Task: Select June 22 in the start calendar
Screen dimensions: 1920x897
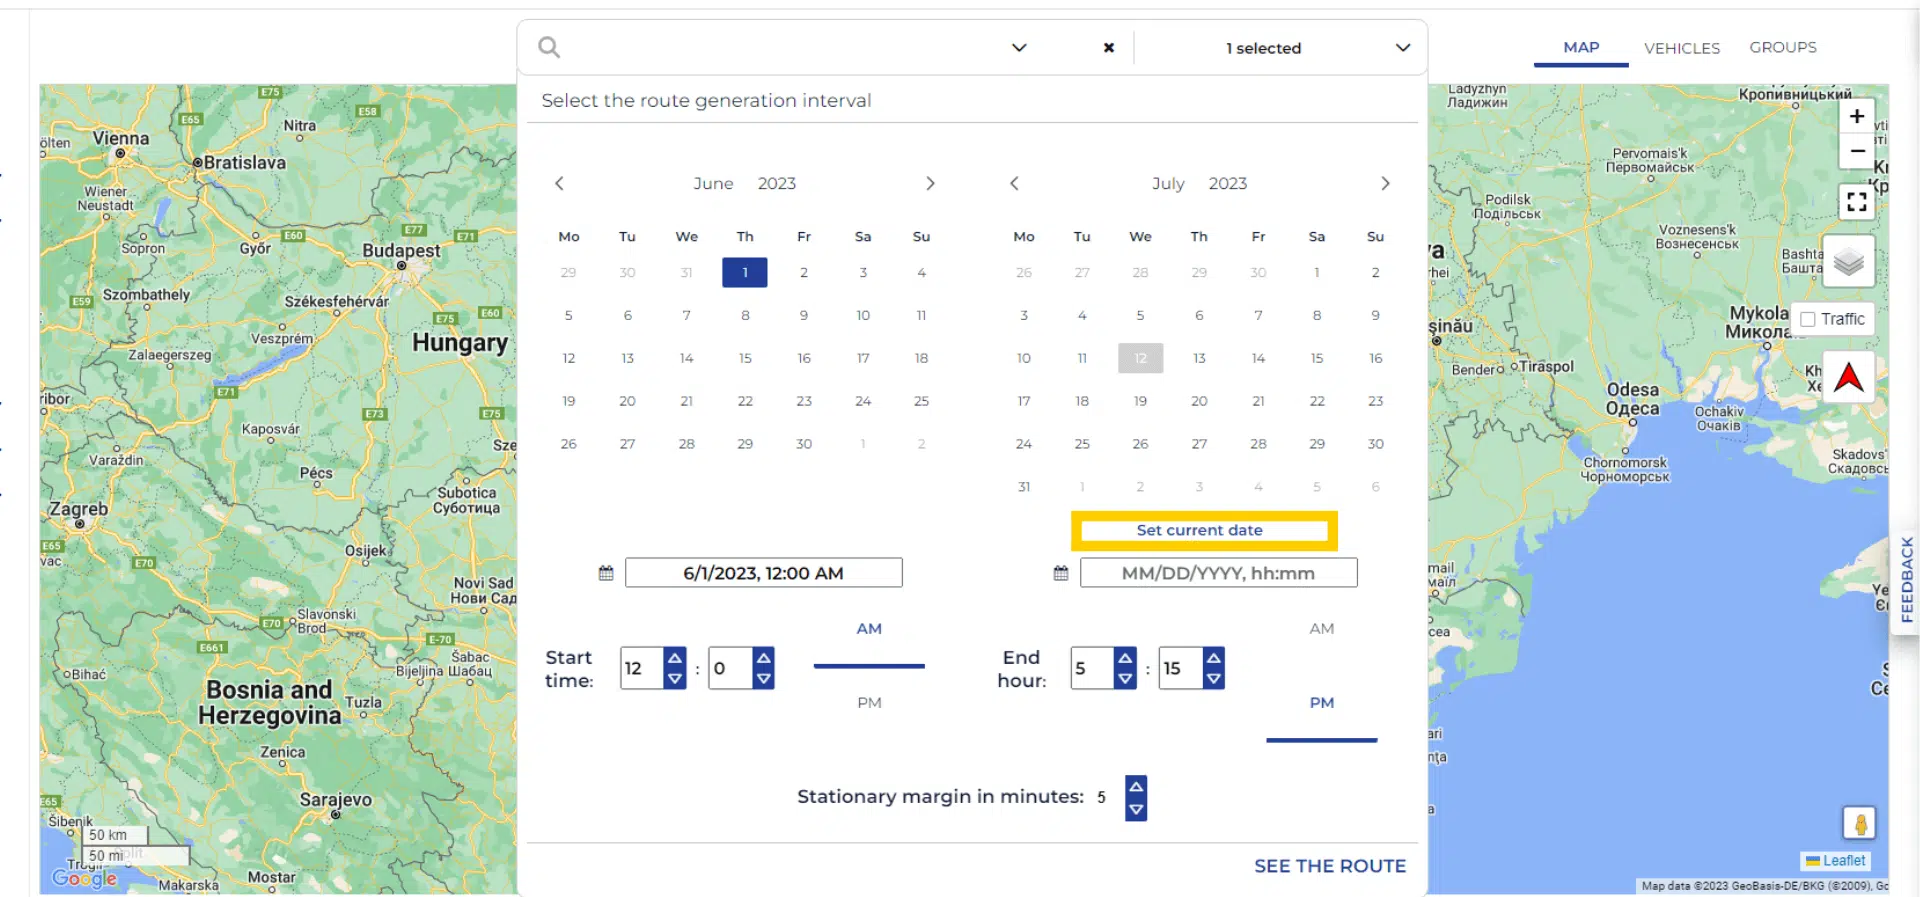Action: [745, 401]
